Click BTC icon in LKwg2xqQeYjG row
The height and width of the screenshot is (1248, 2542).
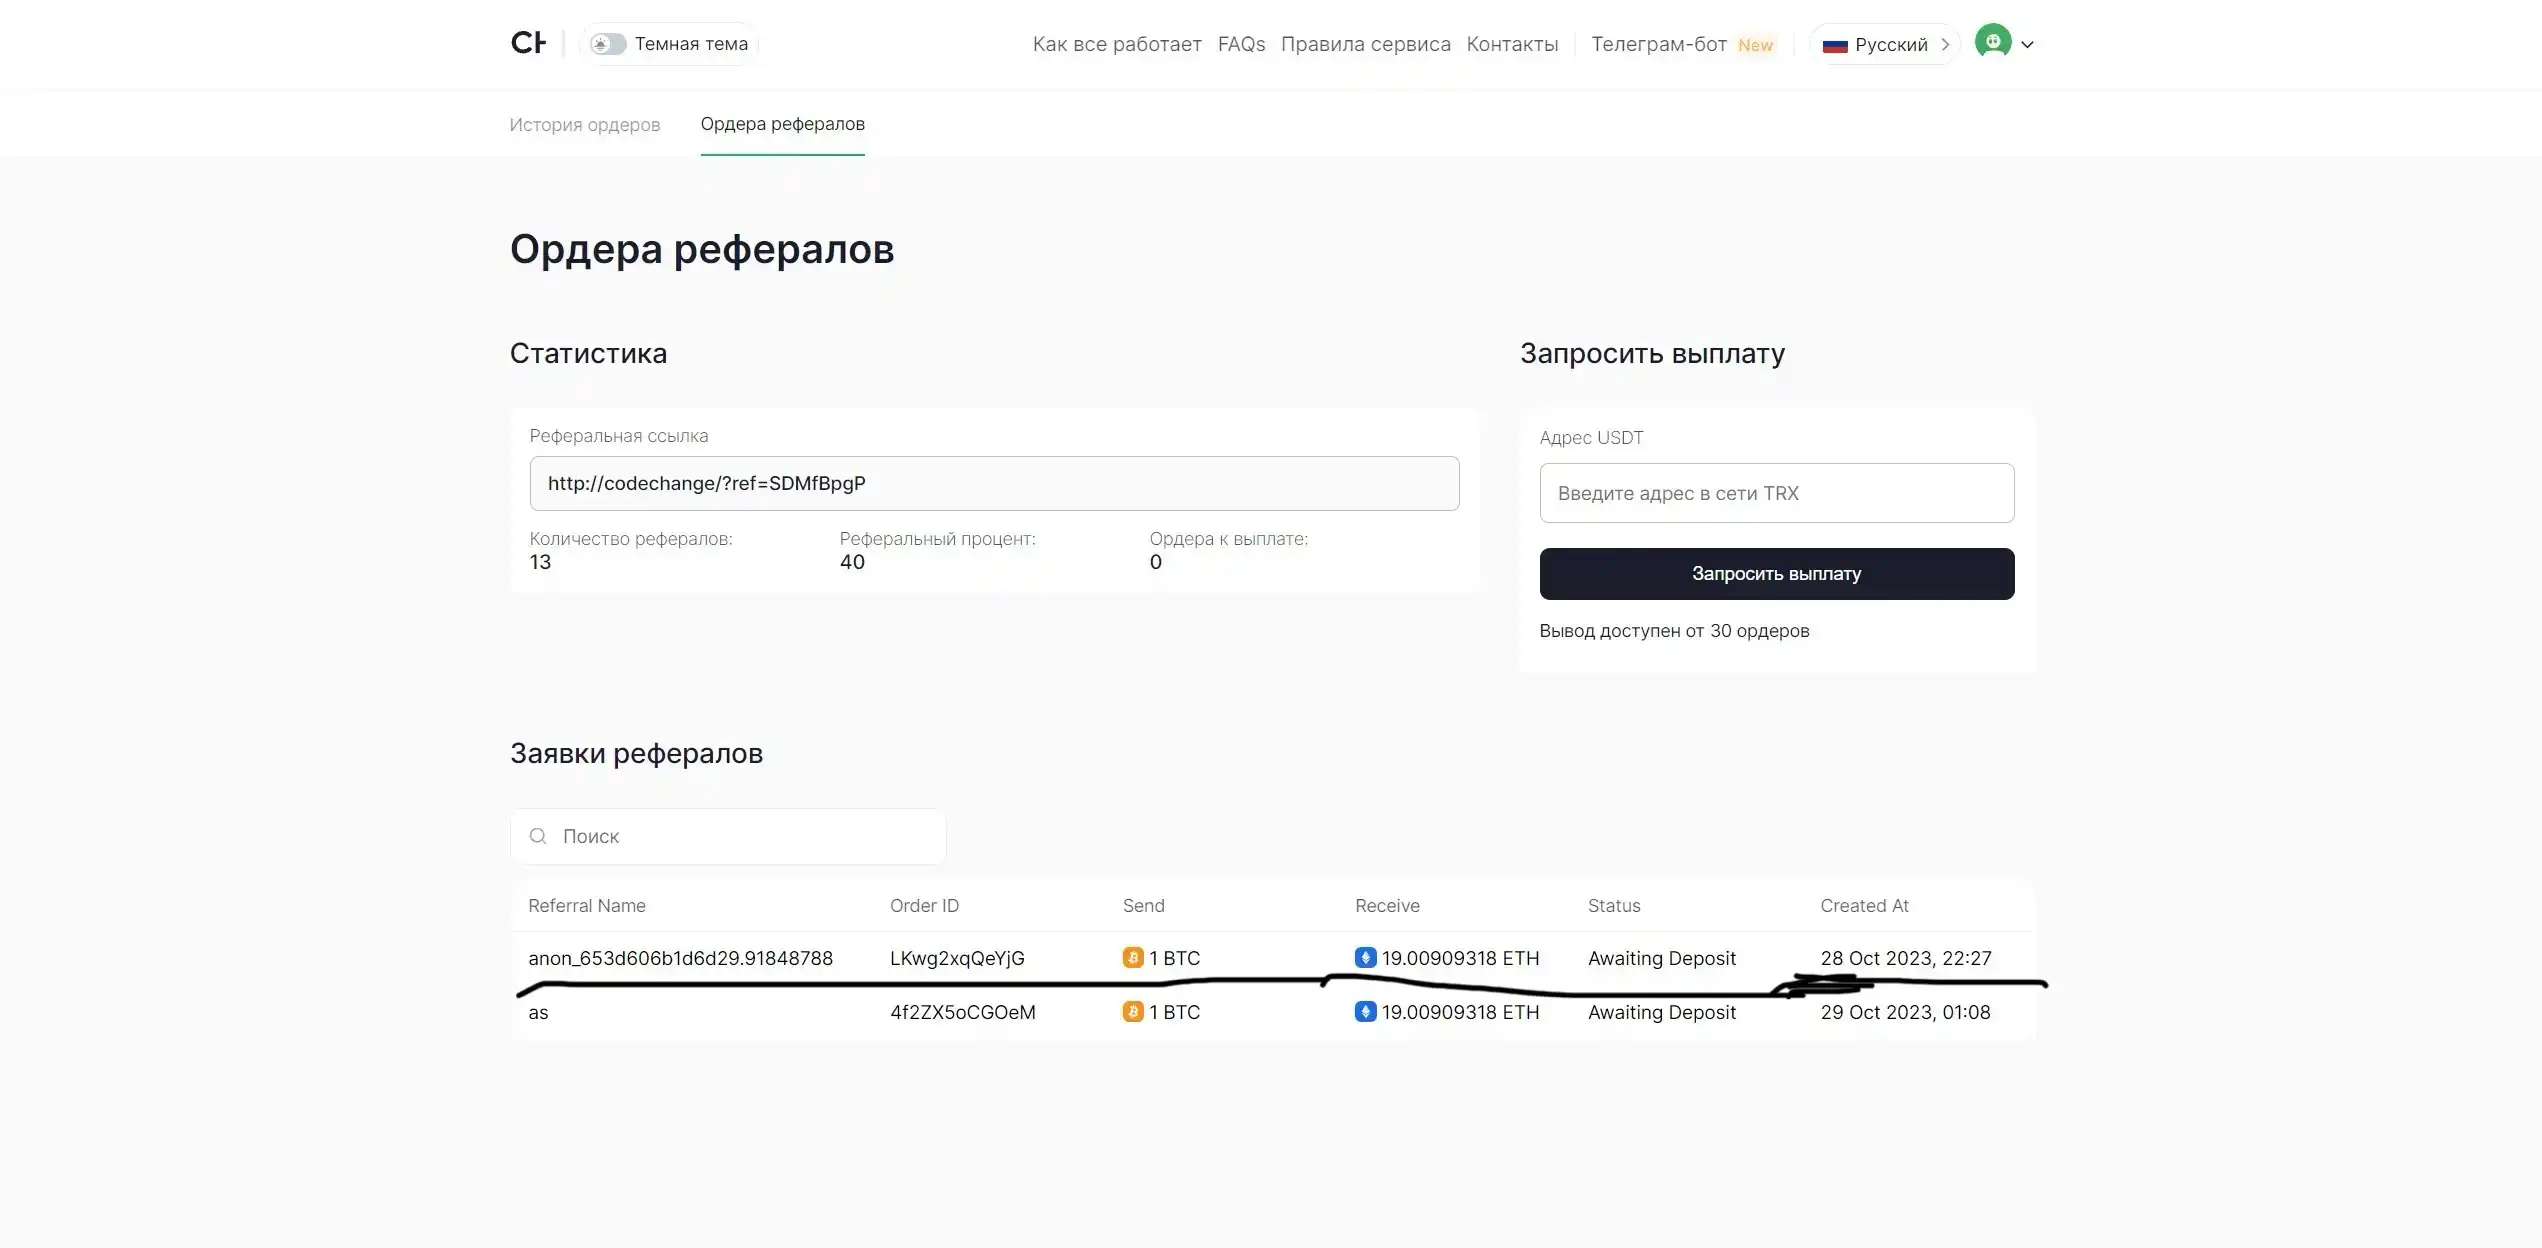(1133, 958)
